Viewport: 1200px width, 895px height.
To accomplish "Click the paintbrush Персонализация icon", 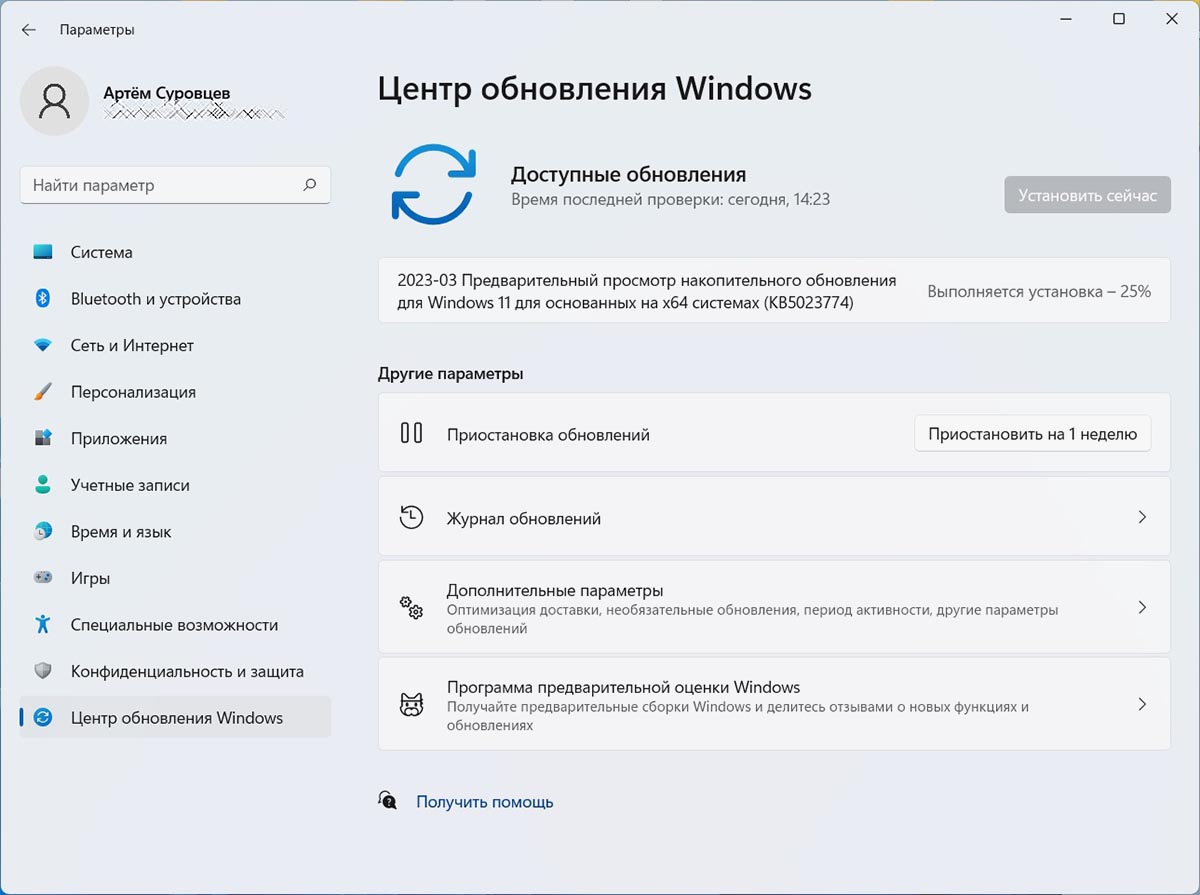I will pyautogui.click(x=43, y=392).
